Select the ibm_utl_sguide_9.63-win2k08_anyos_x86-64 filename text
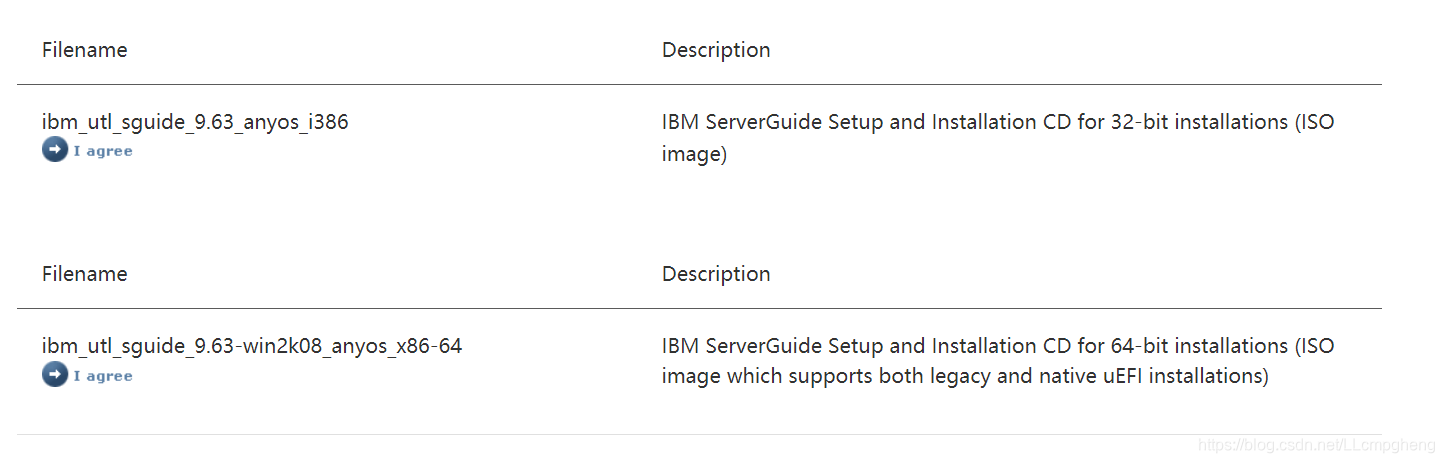Viewport: 1444px width, 463px height. coord(251,346)
